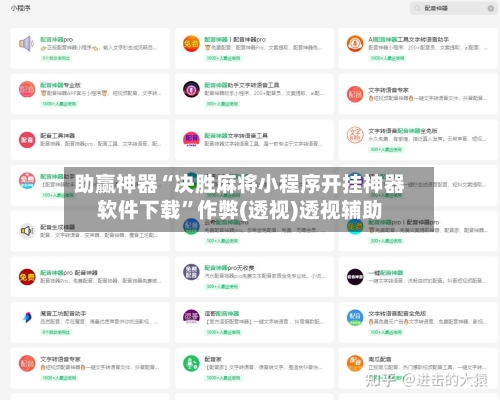Open the blue 配音 icon of 文字转语音配音全免版
Screen dimensions: 500x400
[355, 318]
